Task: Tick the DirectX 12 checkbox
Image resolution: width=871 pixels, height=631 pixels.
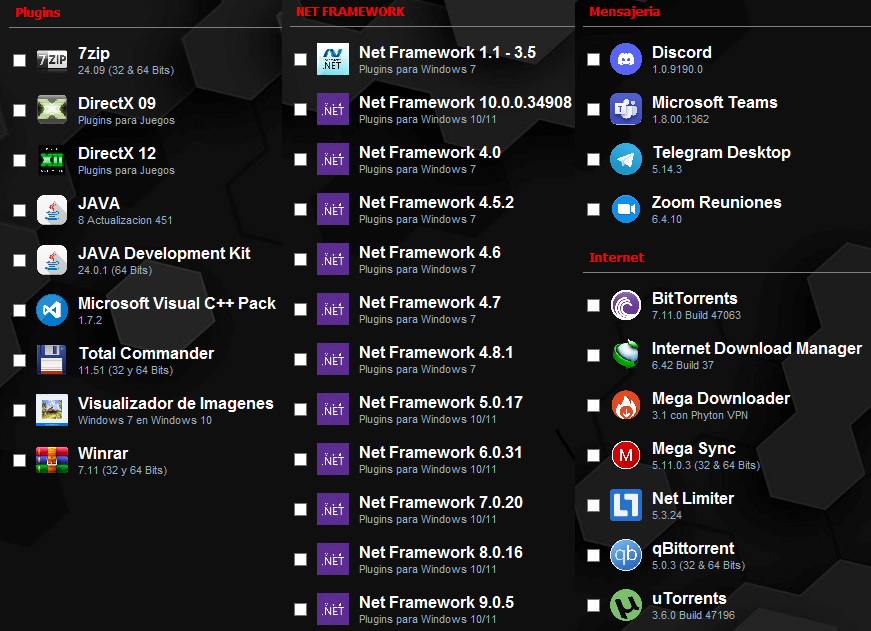Action: pos(19,160)
